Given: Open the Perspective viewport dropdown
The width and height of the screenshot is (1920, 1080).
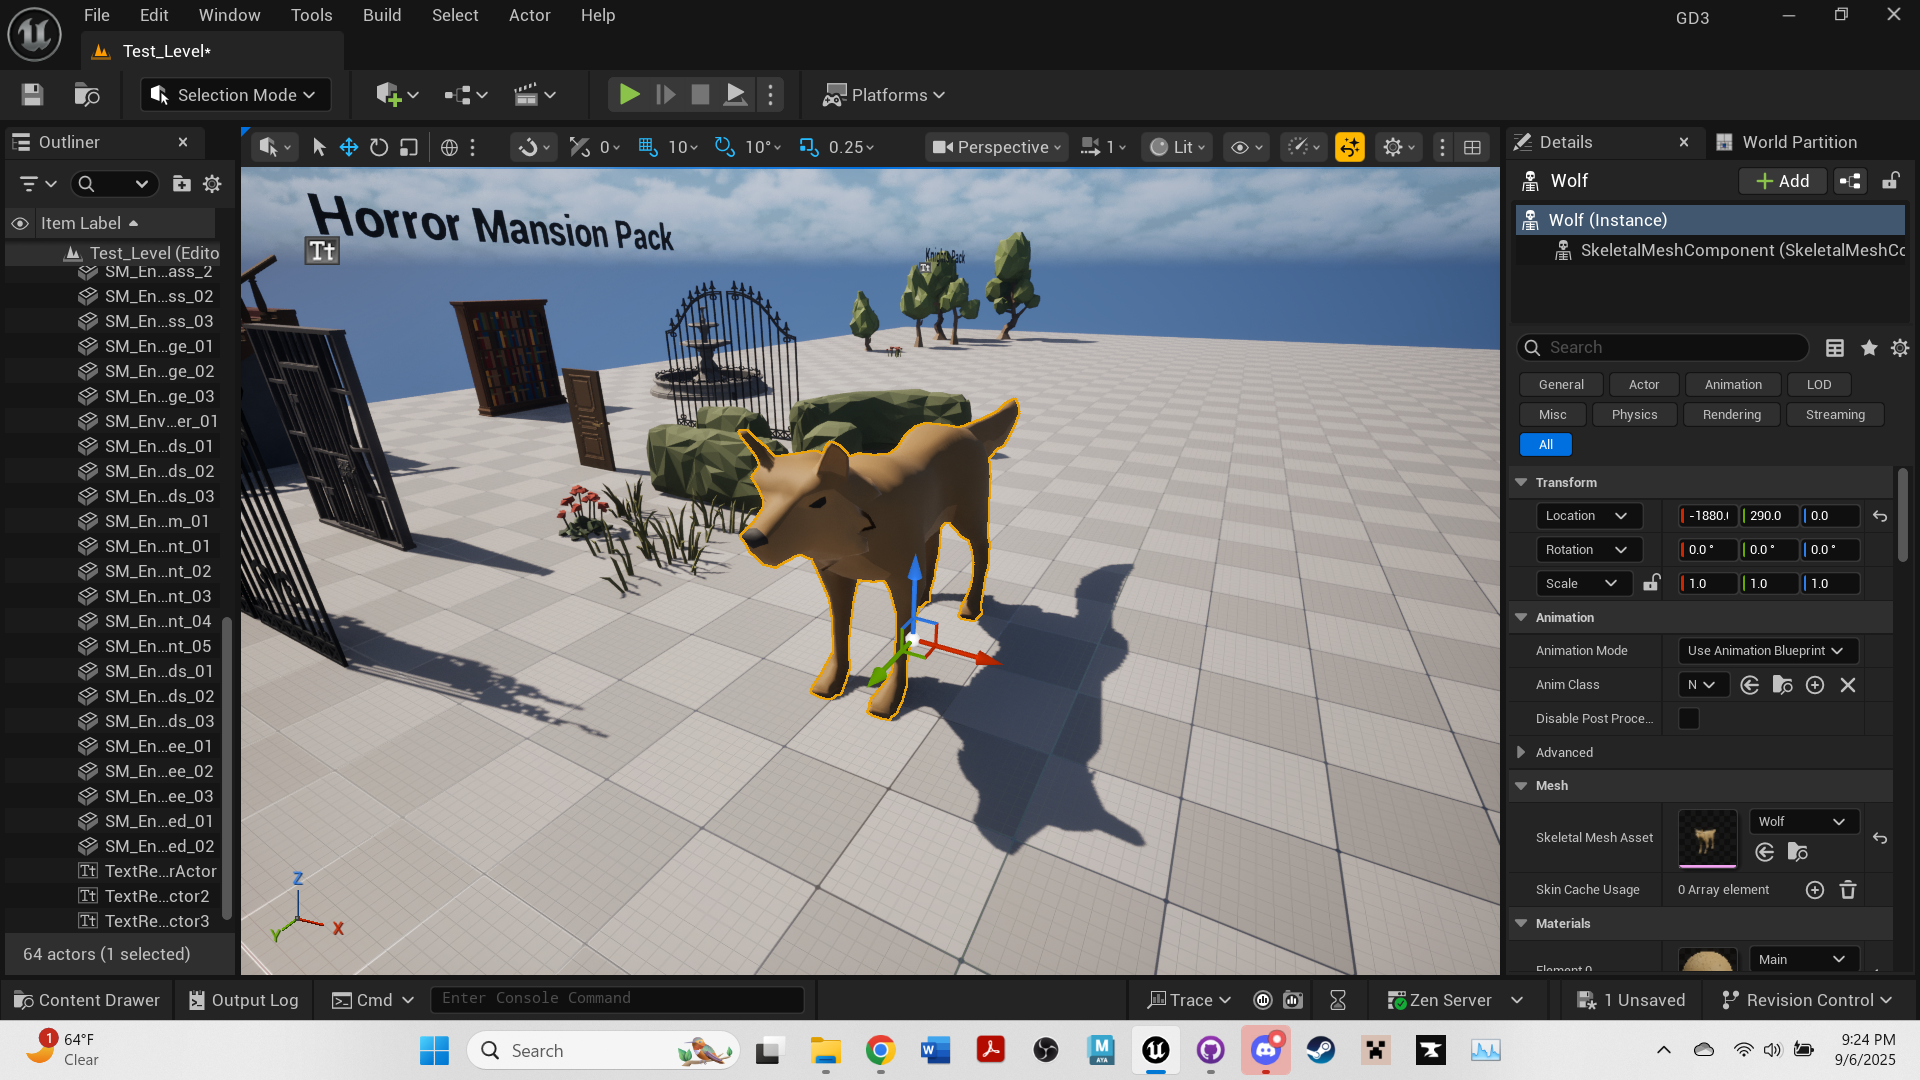Looking at the screenshot, I should click(x=996, y=148).
